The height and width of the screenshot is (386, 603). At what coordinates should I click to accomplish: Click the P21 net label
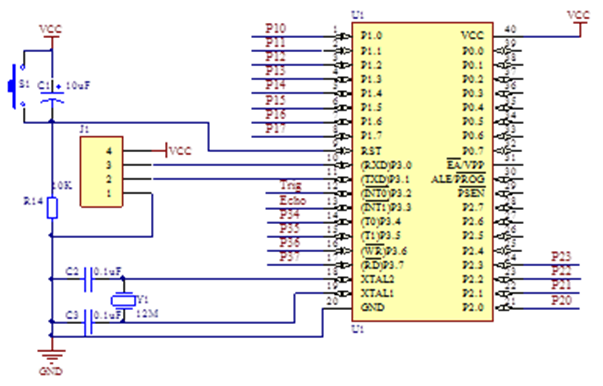(561, 285)
